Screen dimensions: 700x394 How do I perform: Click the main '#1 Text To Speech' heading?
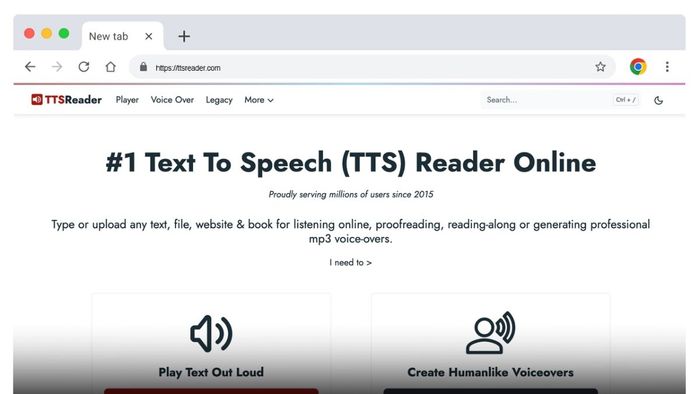point(350,162)
